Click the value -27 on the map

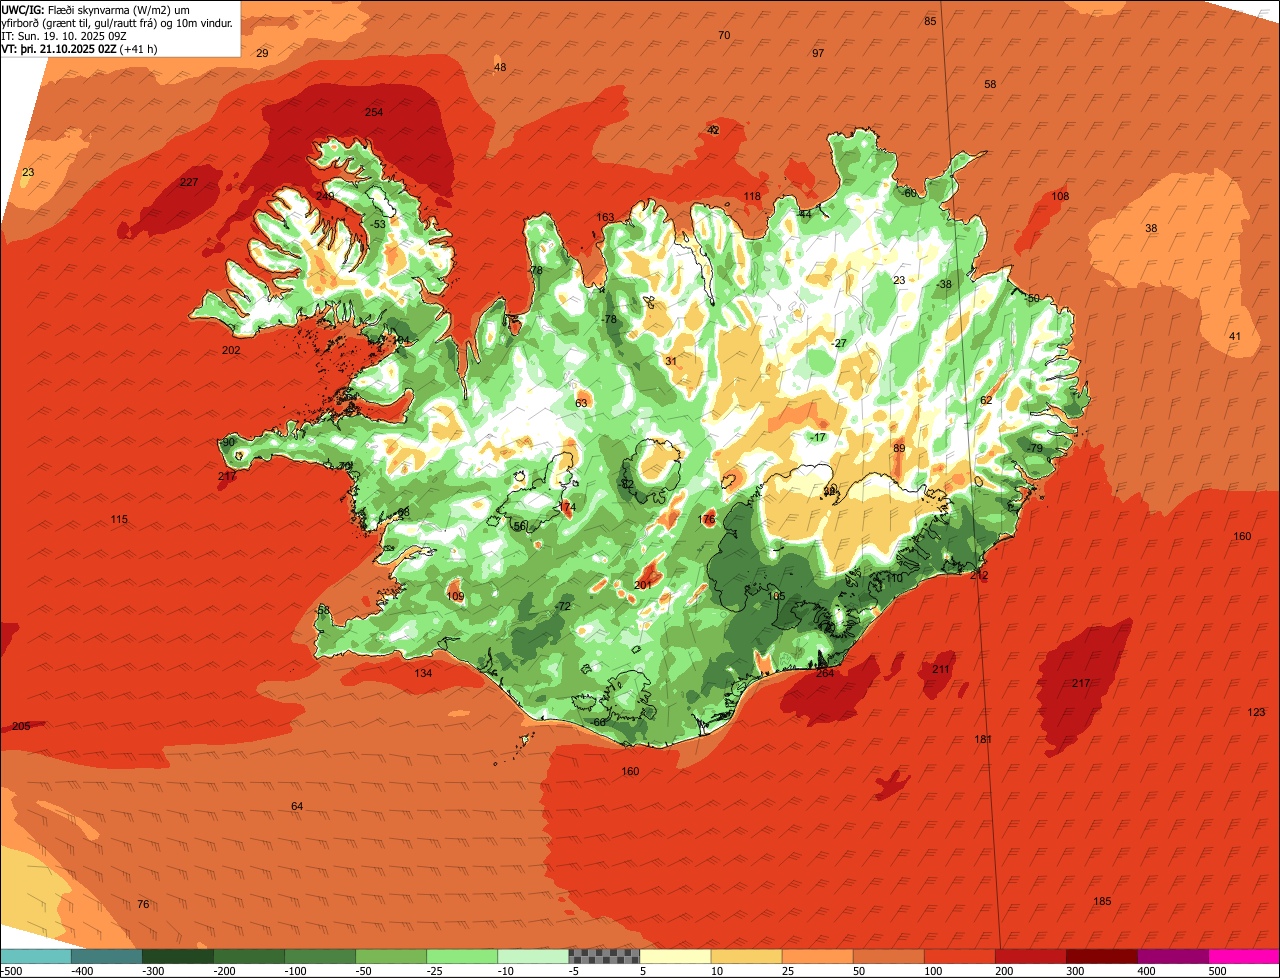[x=839, y=343]
